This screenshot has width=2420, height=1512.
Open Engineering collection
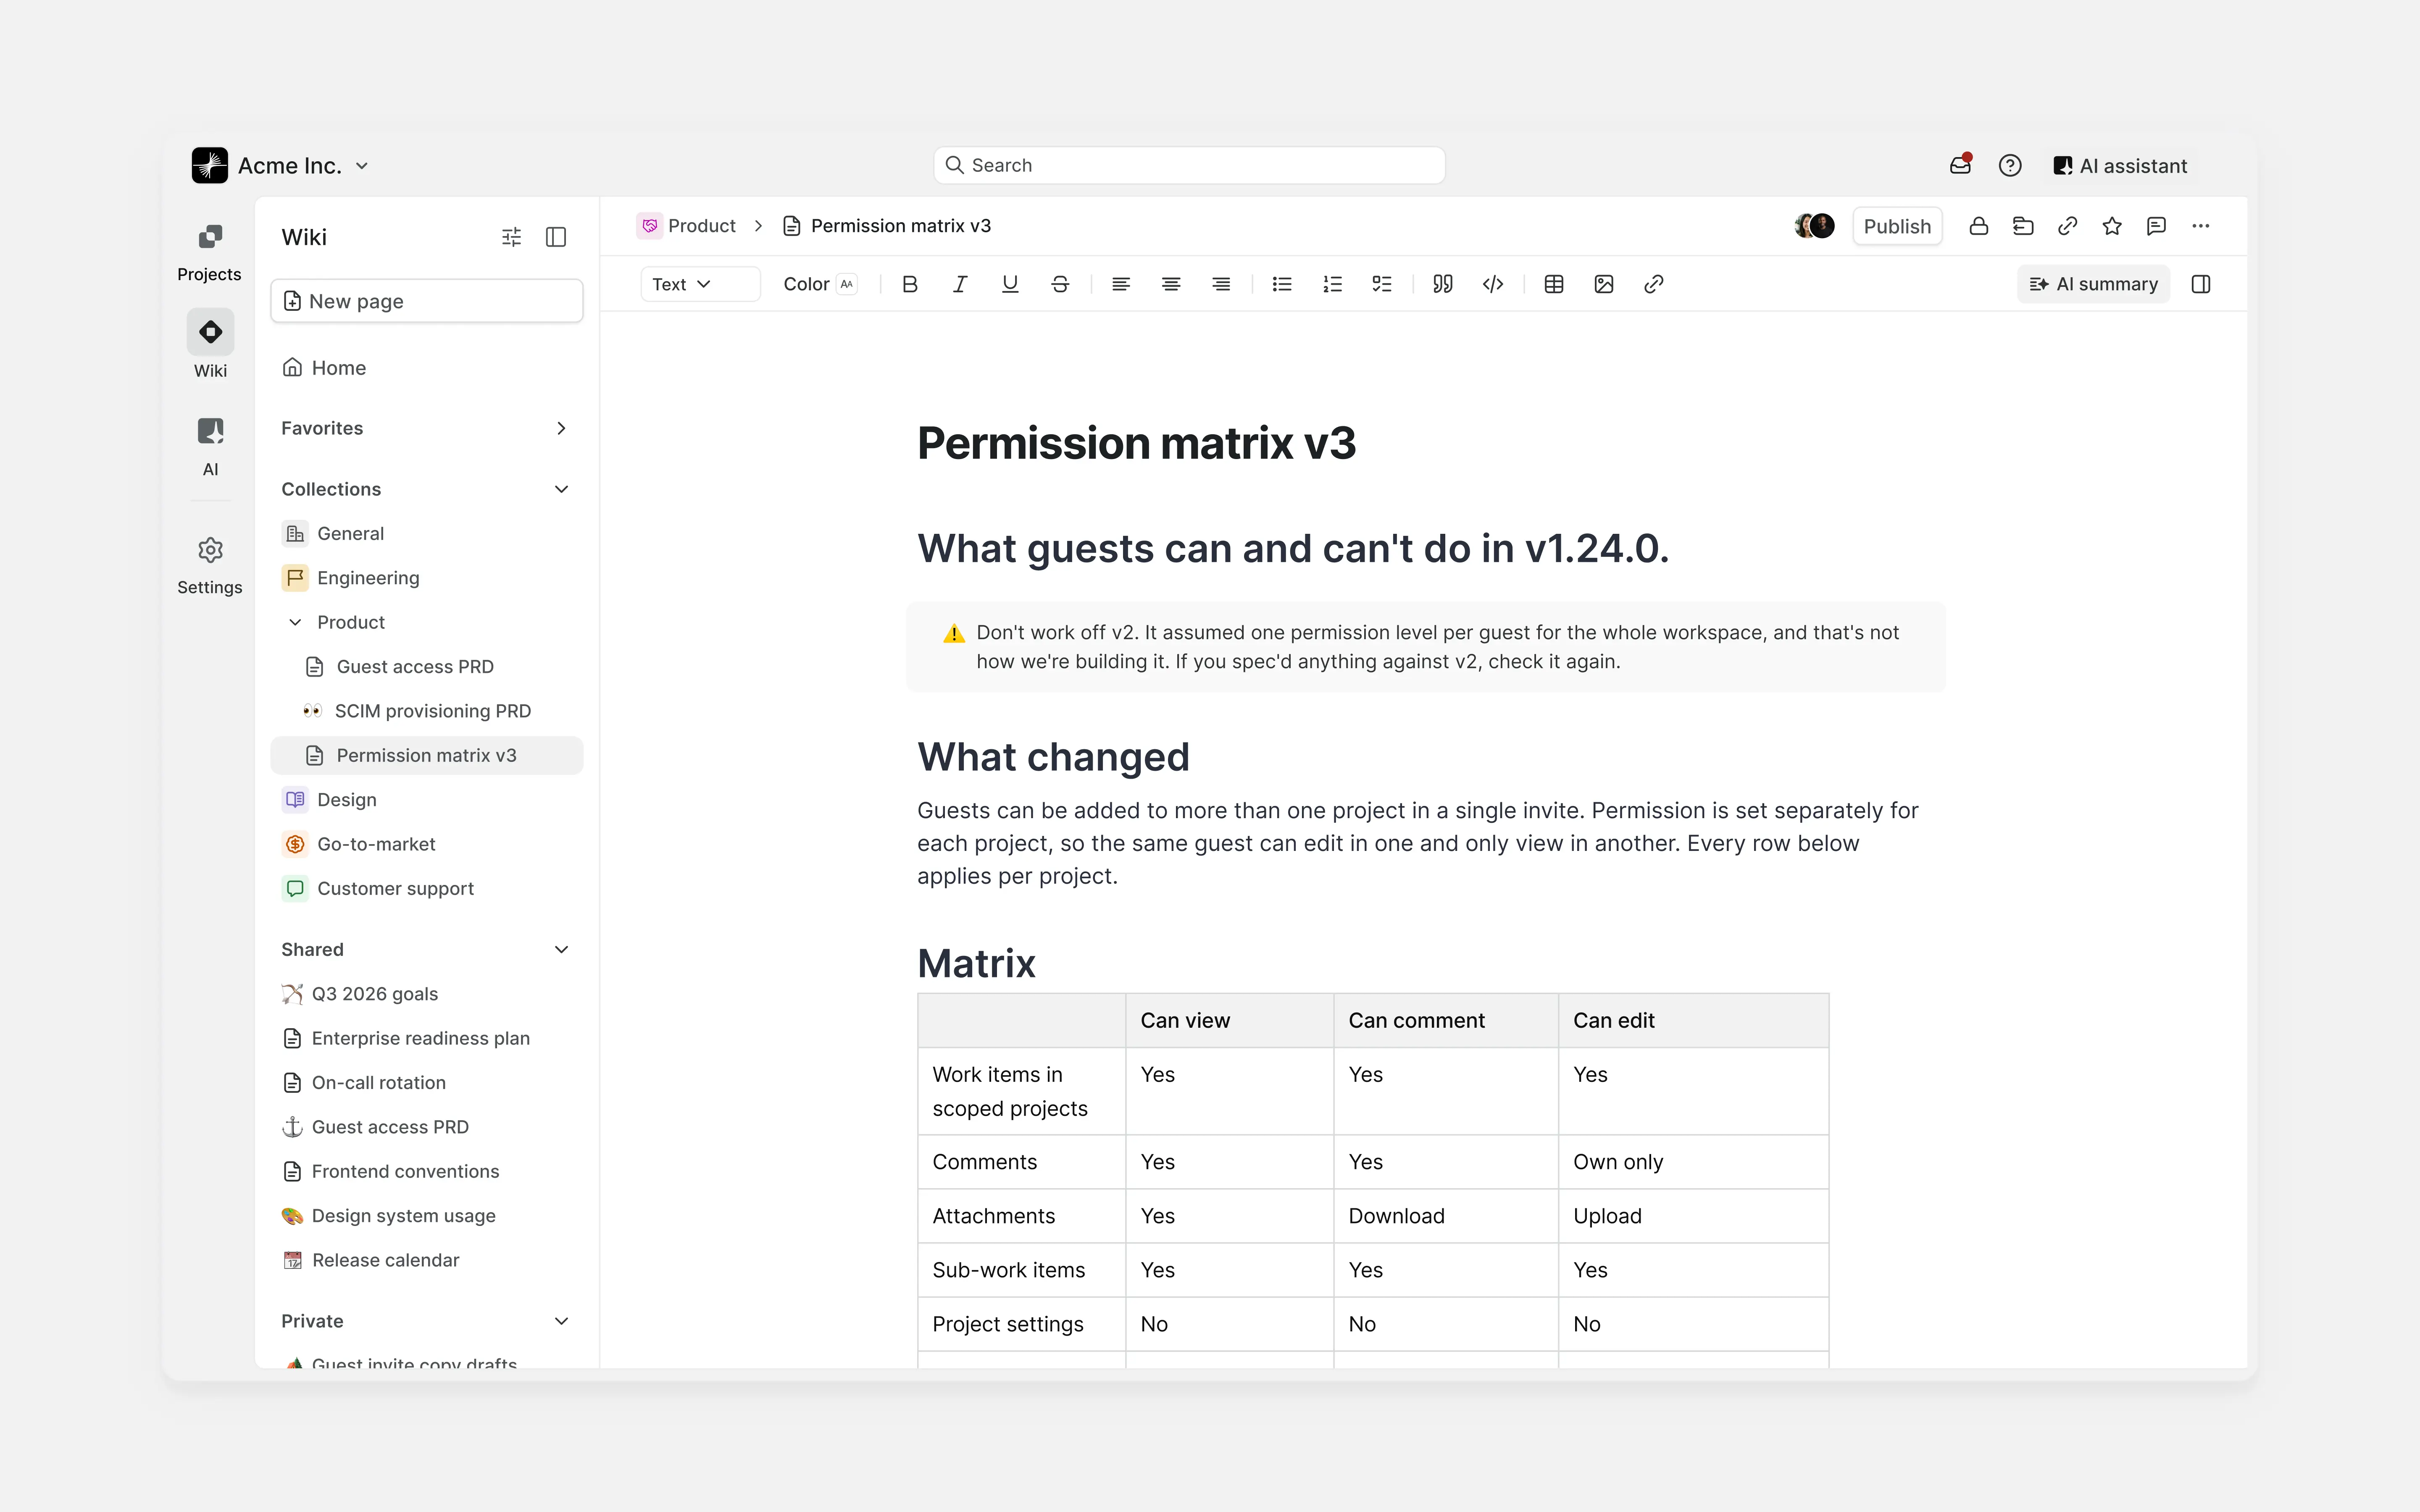[427, 578]
